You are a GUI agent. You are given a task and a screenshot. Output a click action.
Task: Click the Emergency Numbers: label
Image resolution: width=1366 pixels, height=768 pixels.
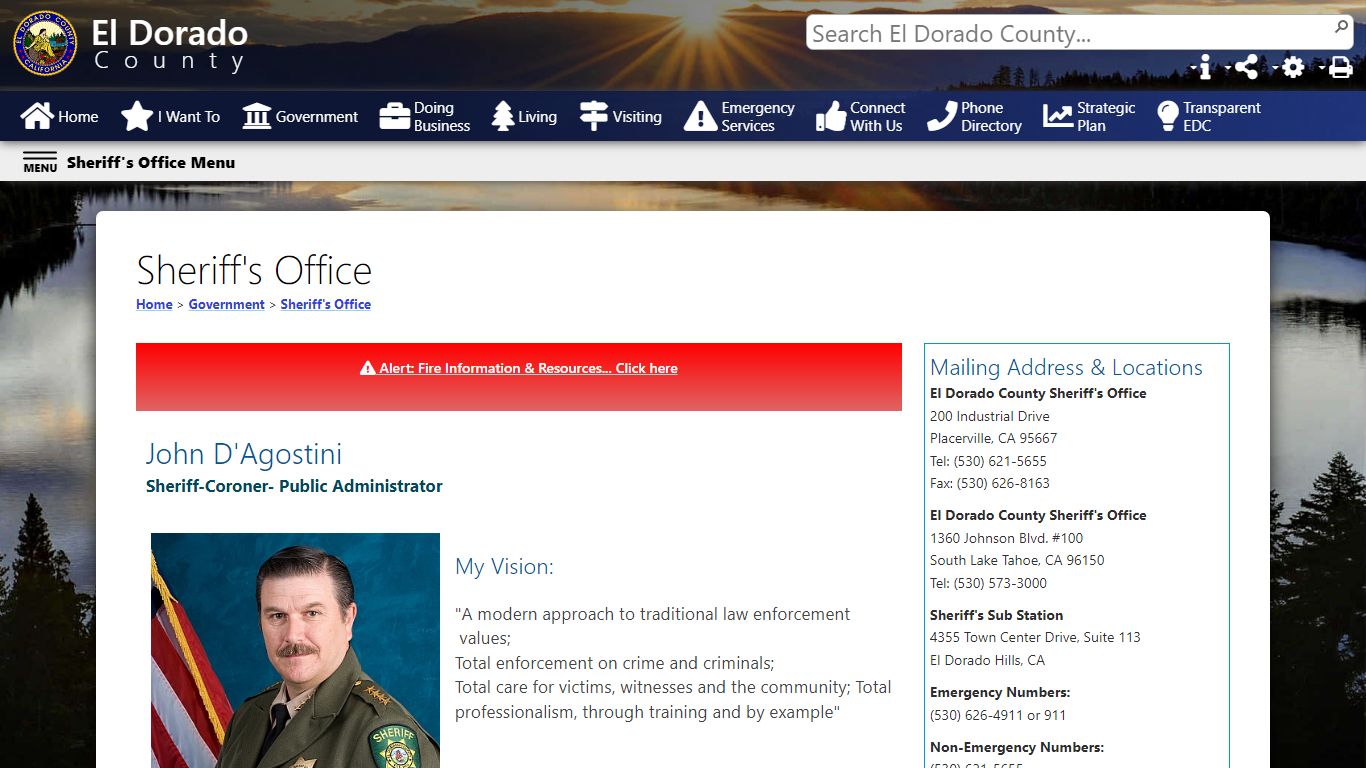[1000, 692]
